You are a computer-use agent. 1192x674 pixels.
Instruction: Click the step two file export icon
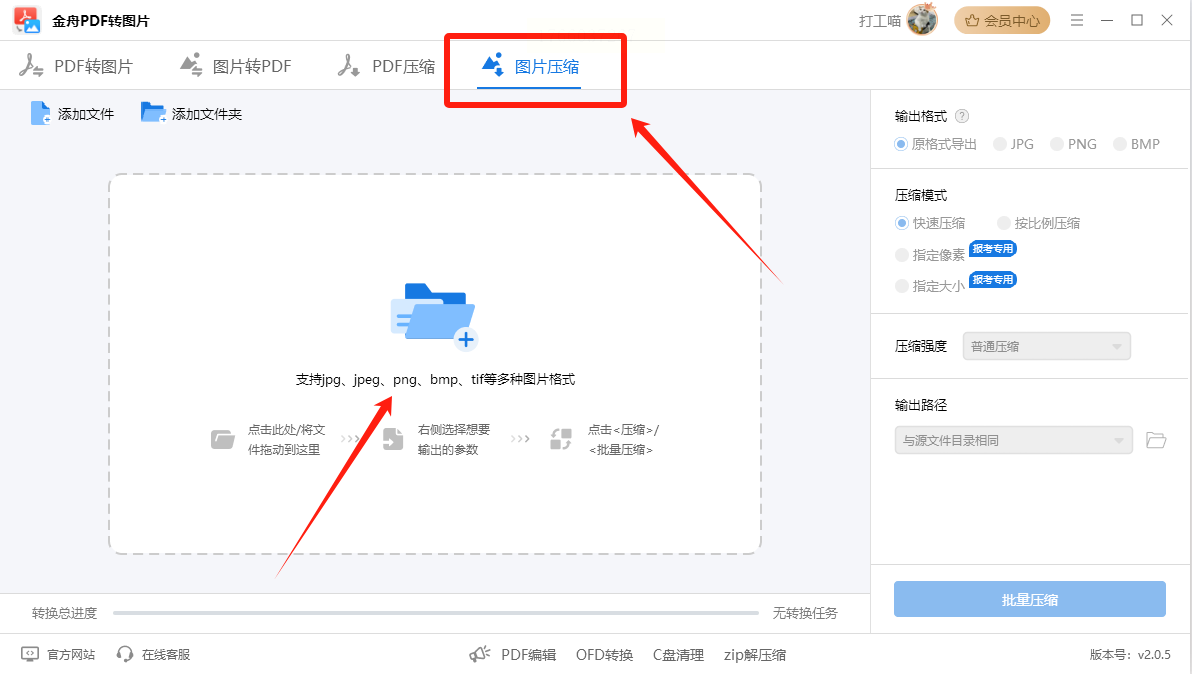click(x=393, y=439)
